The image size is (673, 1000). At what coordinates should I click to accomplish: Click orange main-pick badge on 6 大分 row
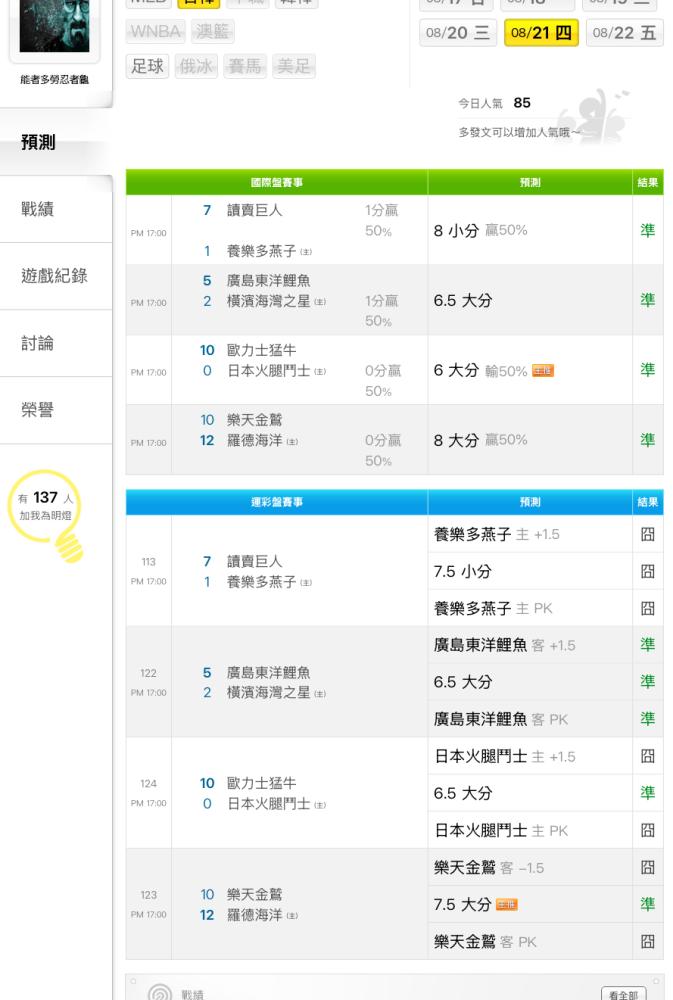[x=543, y=370]
